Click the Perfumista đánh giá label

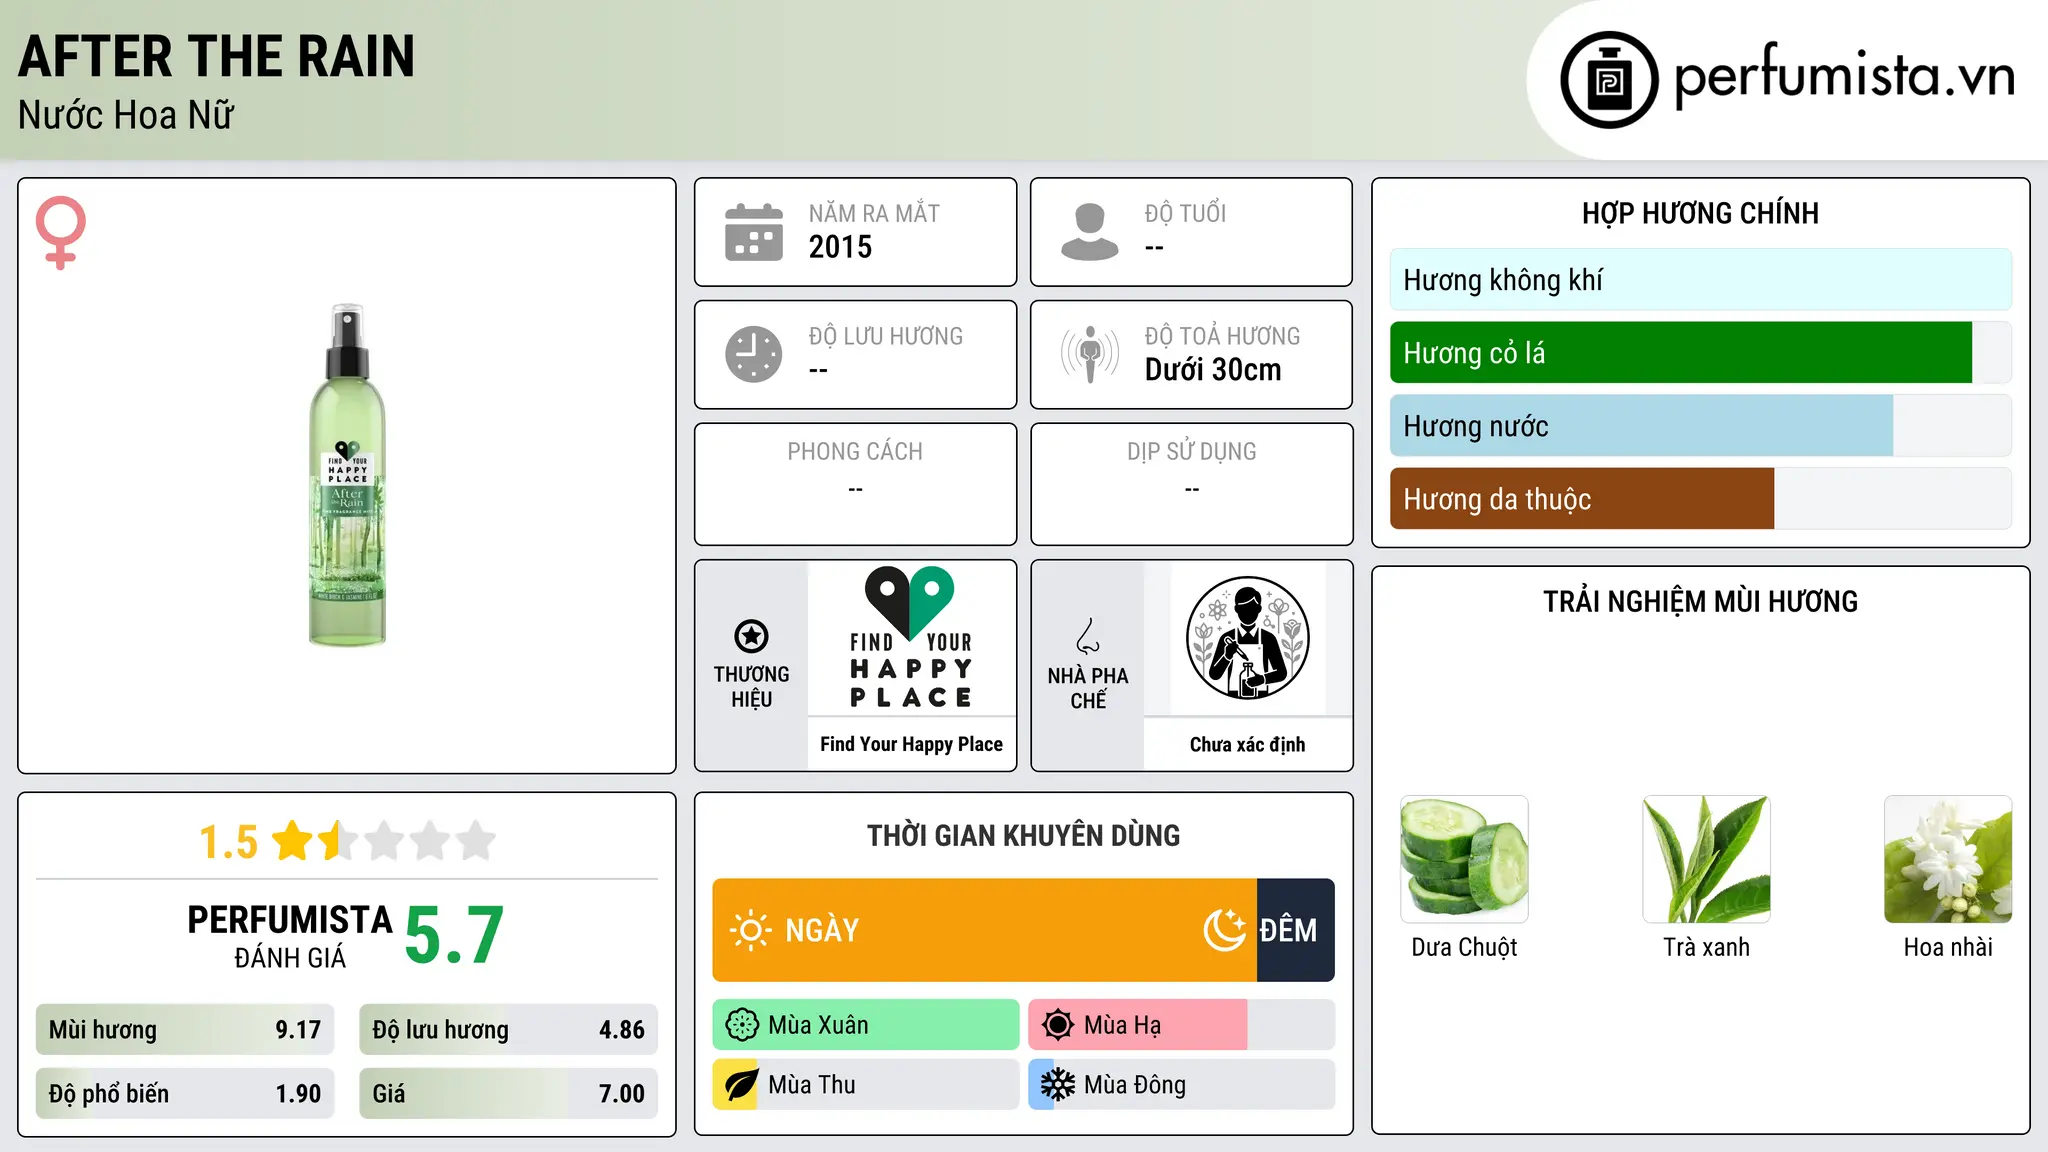290,936
